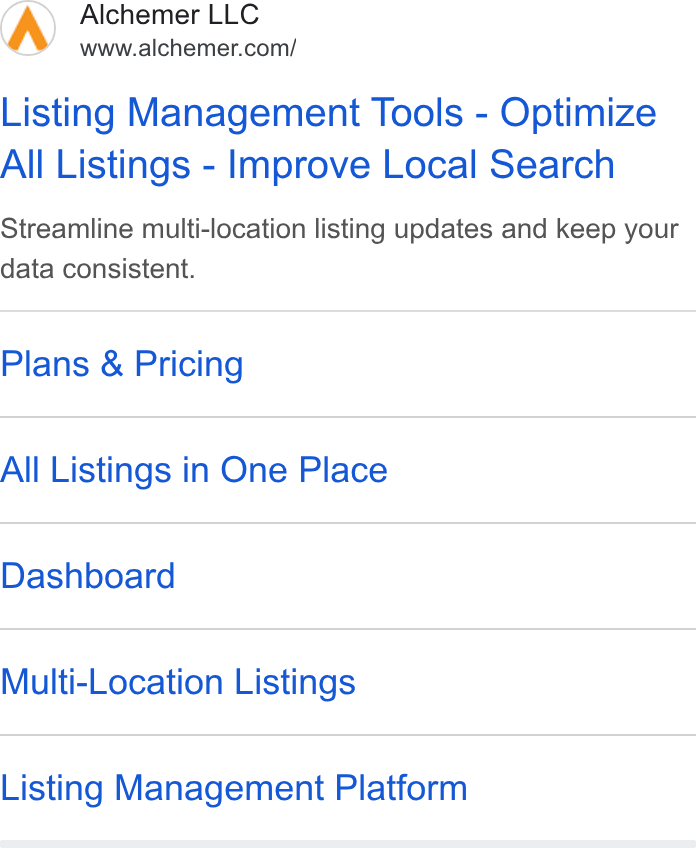The height and width of the screenshot is (848, 696).
Task: Open the Listing Management Tools headline link
Action: 328,138
